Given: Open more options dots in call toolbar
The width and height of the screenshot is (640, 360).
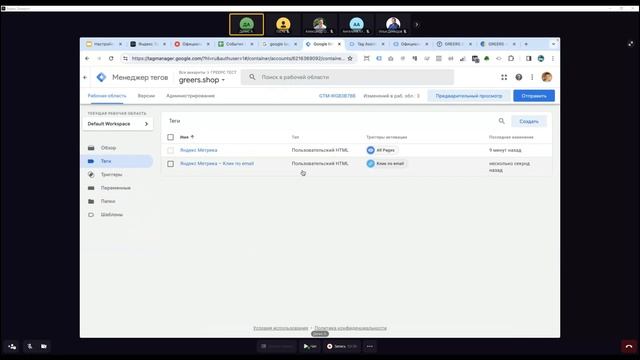Looking at the screenshot, I should pos(369,347).
